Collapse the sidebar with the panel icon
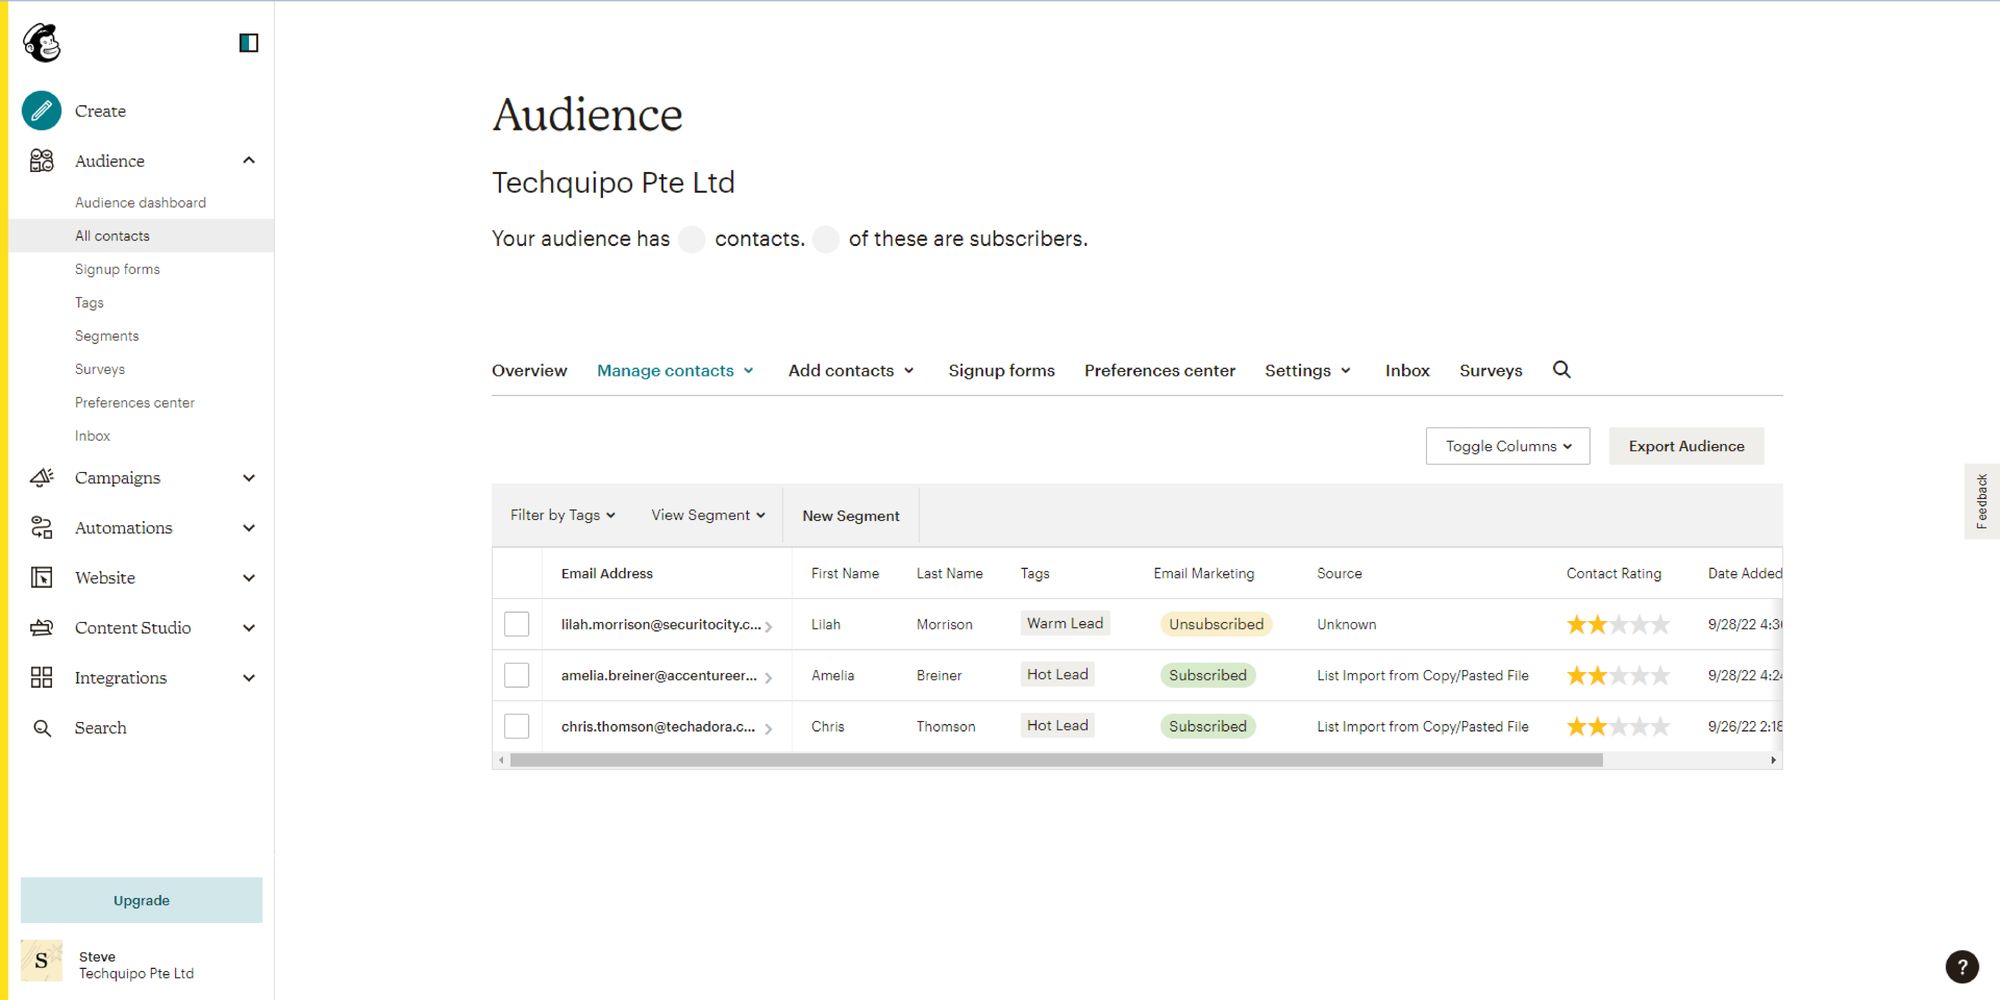The height and width of the screenshot is (1000, 2000). [249, 42]
